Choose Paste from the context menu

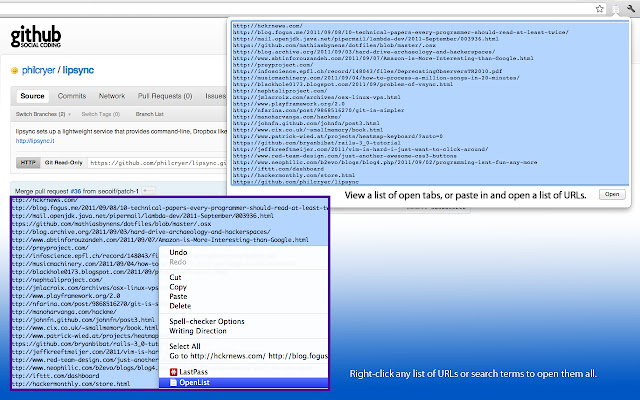coord(178,296)
